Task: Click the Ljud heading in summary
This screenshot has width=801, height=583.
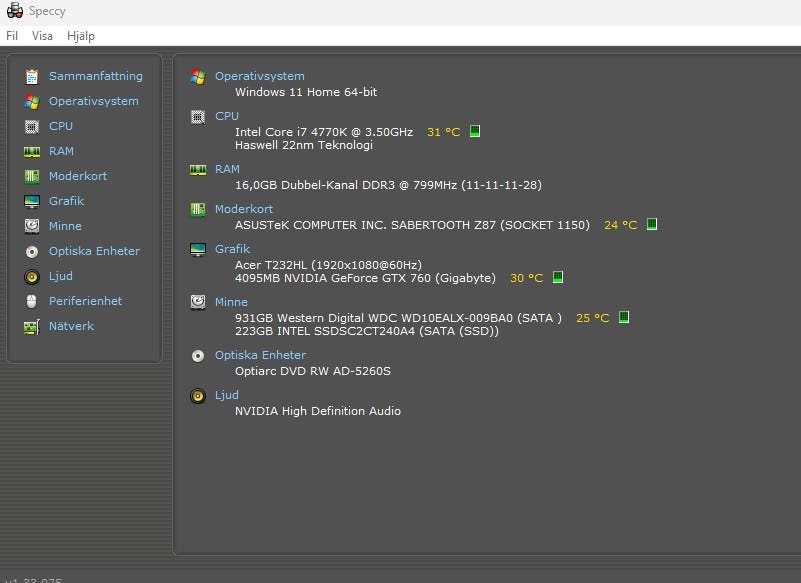Action: (x=226, y=395)
